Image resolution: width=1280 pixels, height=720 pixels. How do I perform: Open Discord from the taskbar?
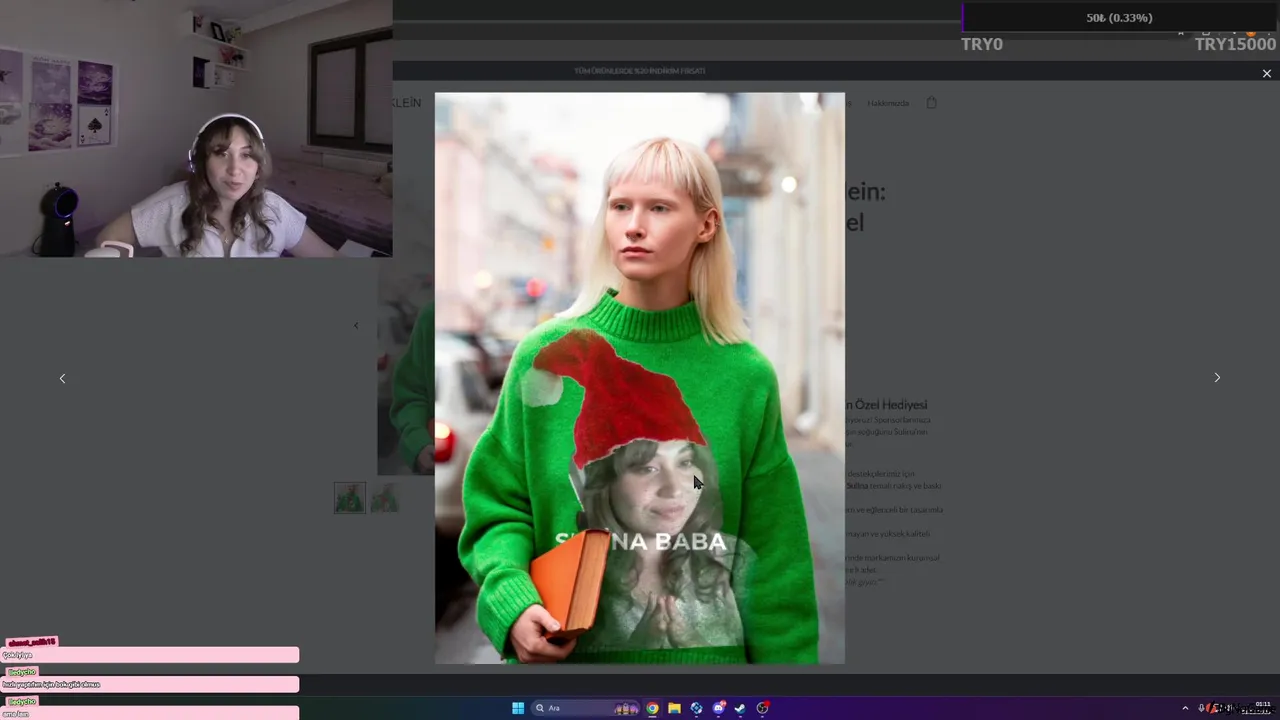(718, 708)
